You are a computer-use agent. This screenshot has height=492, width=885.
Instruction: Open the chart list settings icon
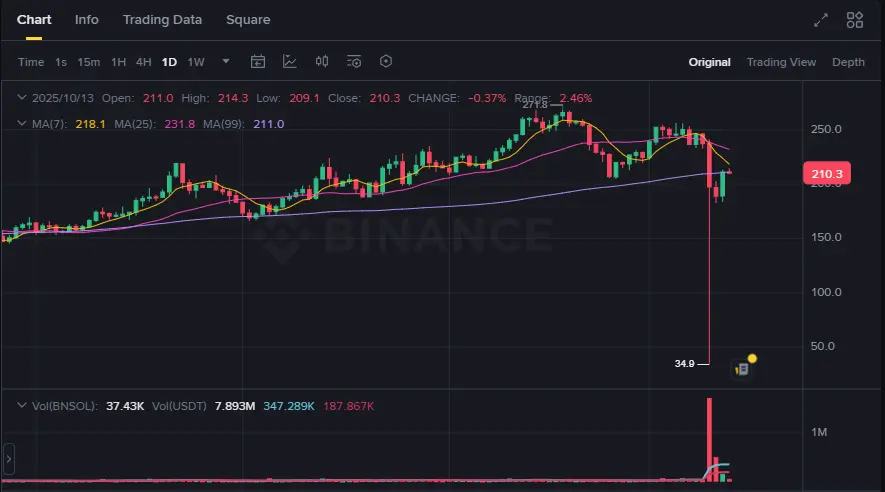(x=354, y=62)
